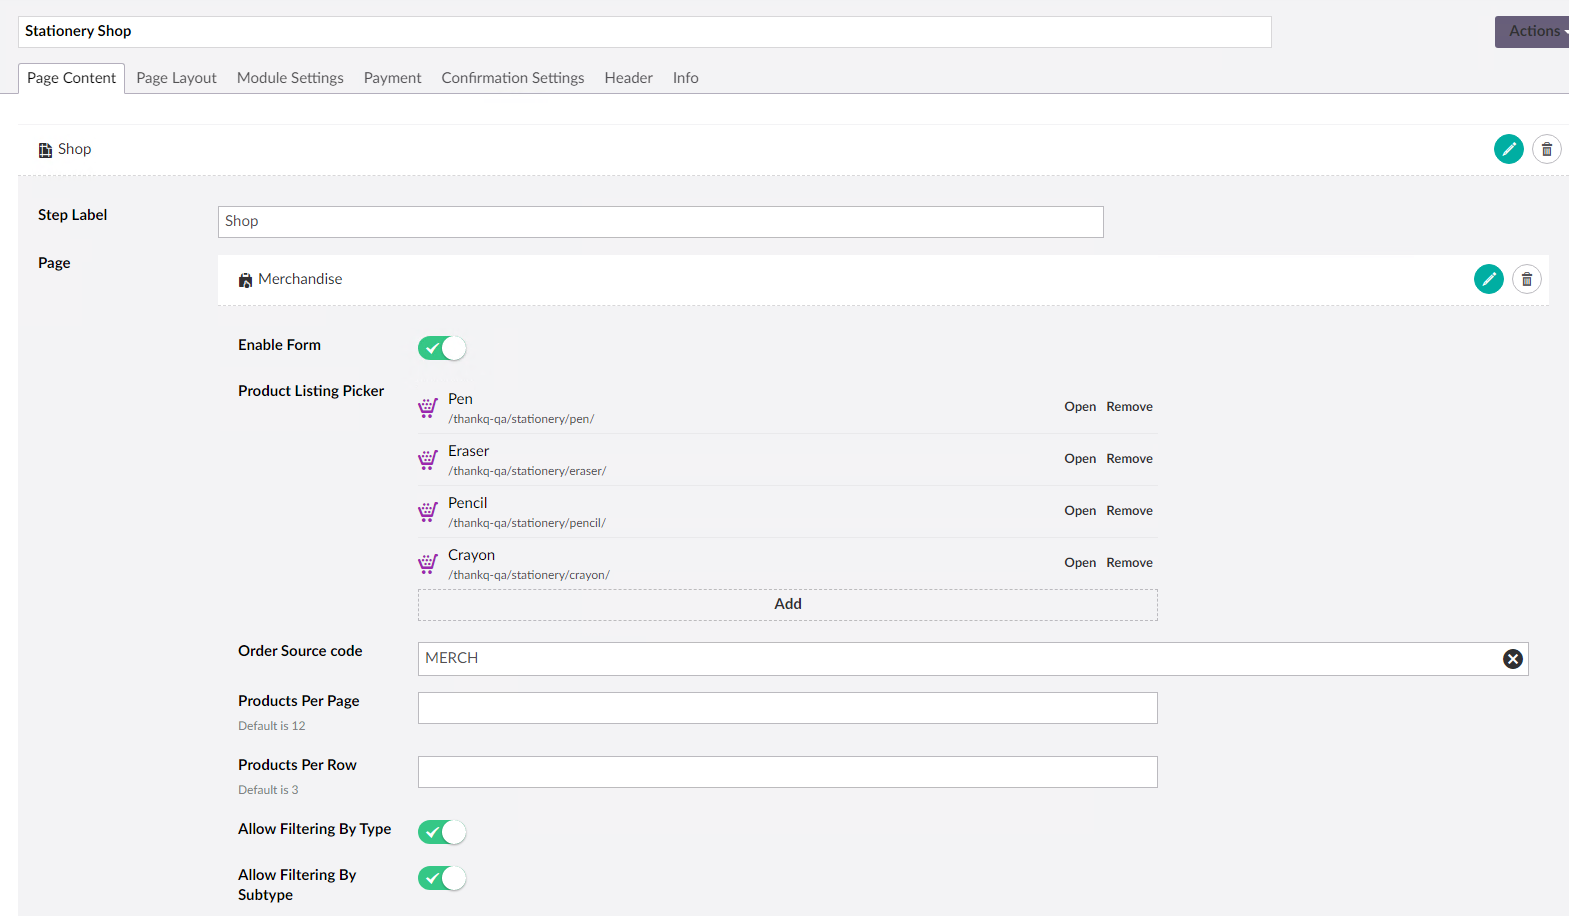Toggle Allow Filtering By Subtype switch
Image resolution: width=1569 pixels, height=916 pixels.
tap(442, 878)
